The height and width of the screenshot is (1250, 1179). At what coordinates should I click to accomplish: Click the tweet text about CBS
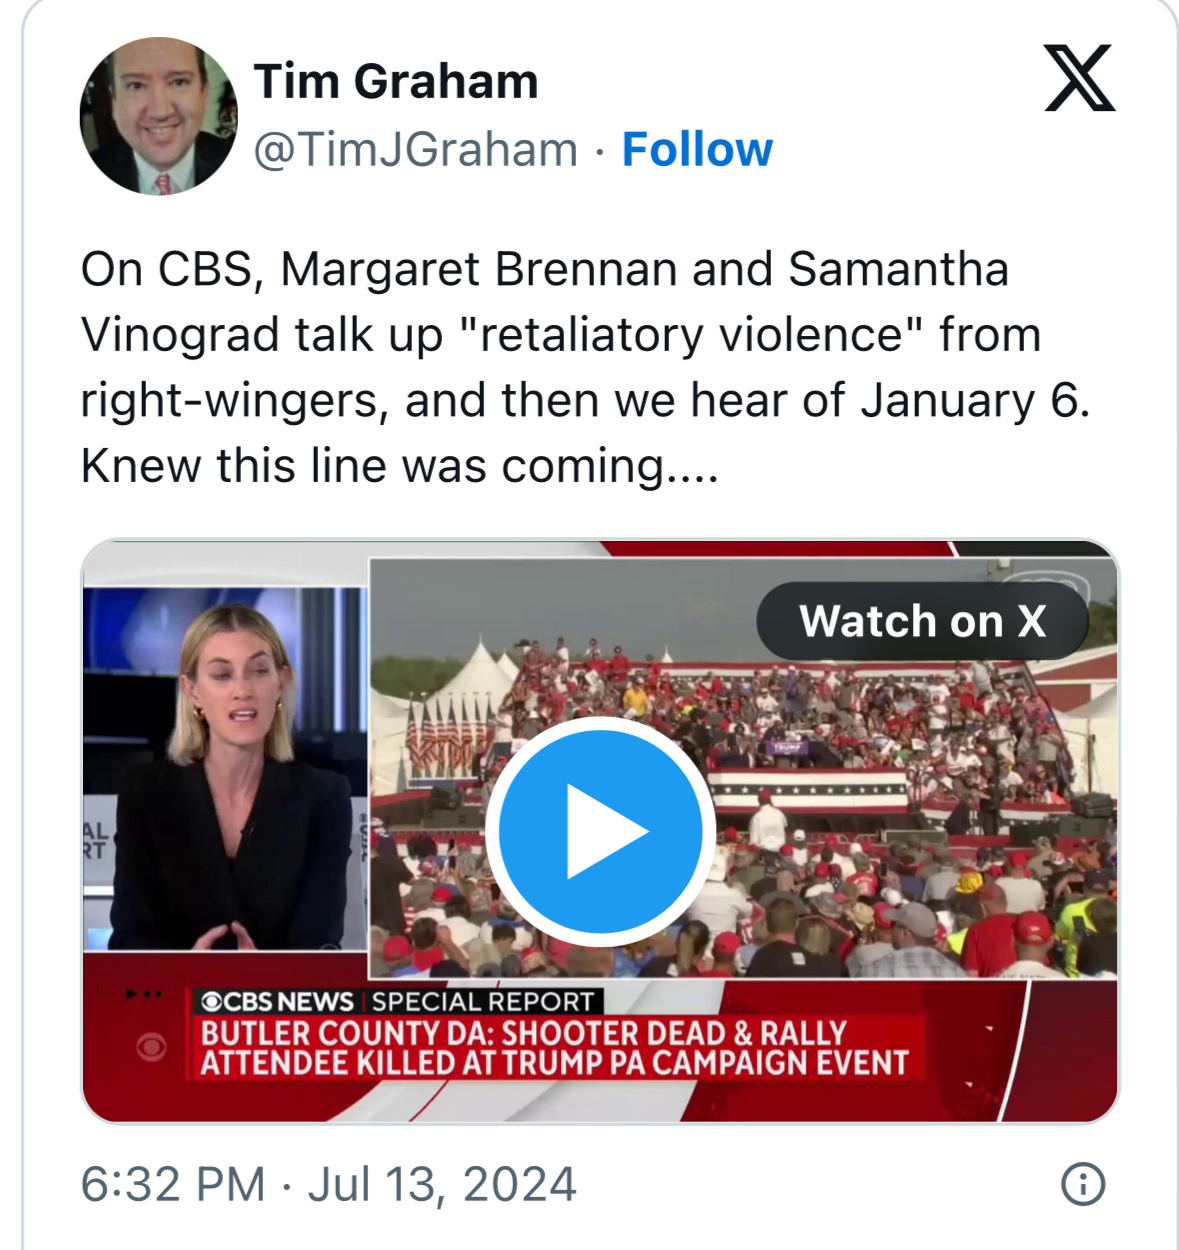(x=585, y=367)
